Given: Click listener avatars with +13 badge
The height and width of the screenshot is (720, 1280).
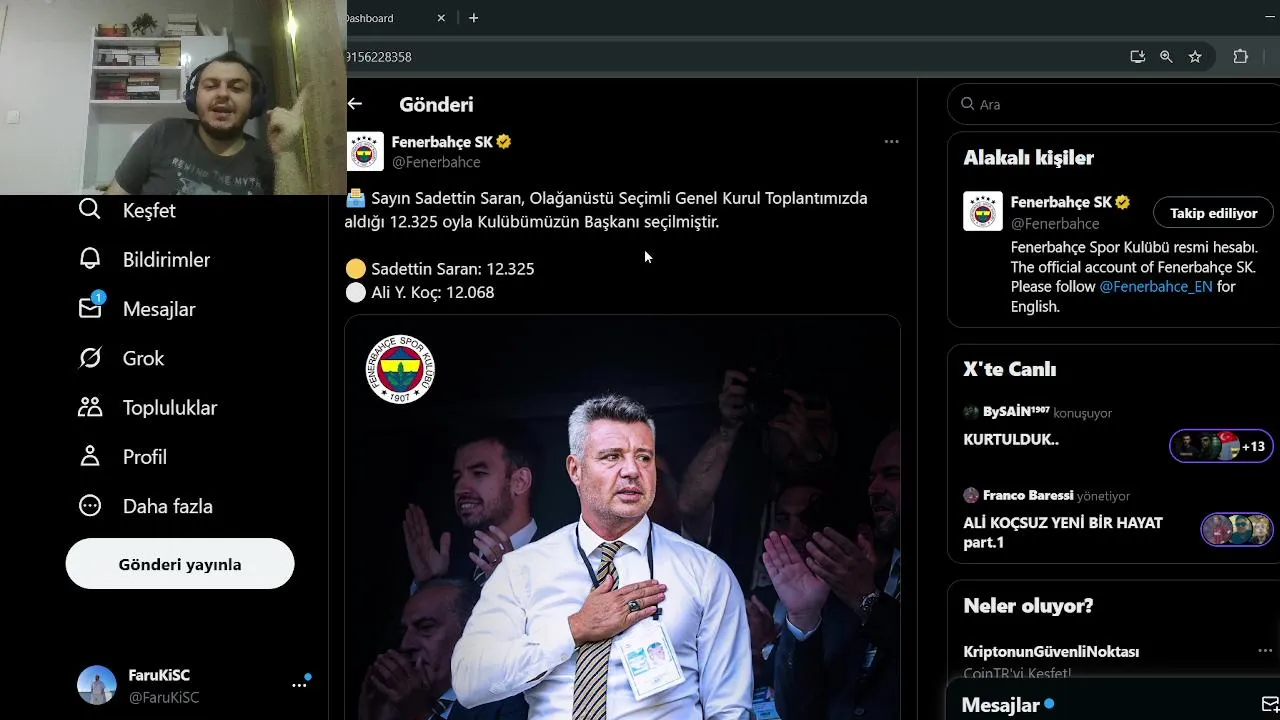Looking at the screenshot, I should 1221,446.
